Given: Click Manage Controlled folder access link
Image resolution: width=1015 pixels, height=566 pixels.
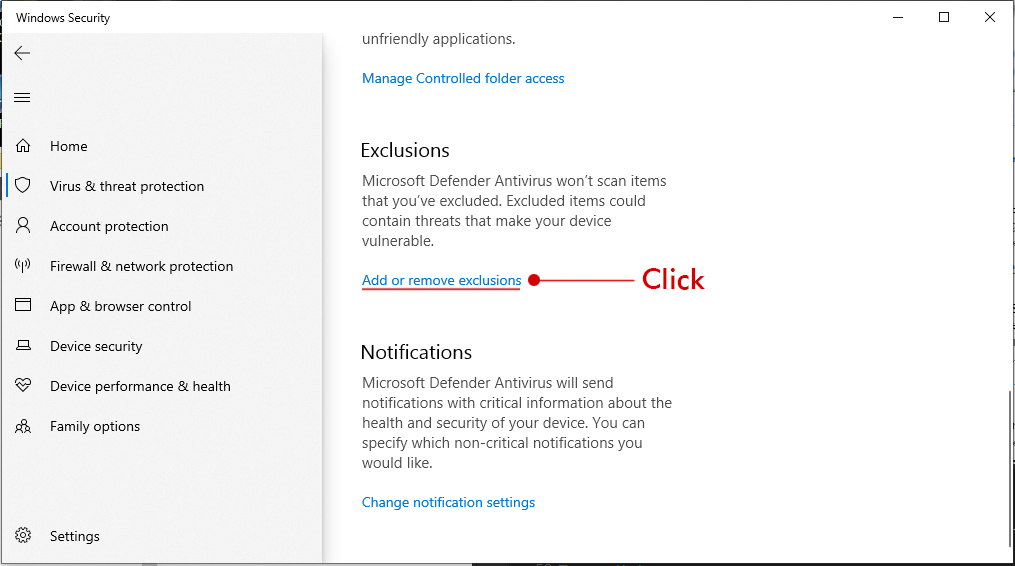Looking at the screenshot, I should coord(463,78).
